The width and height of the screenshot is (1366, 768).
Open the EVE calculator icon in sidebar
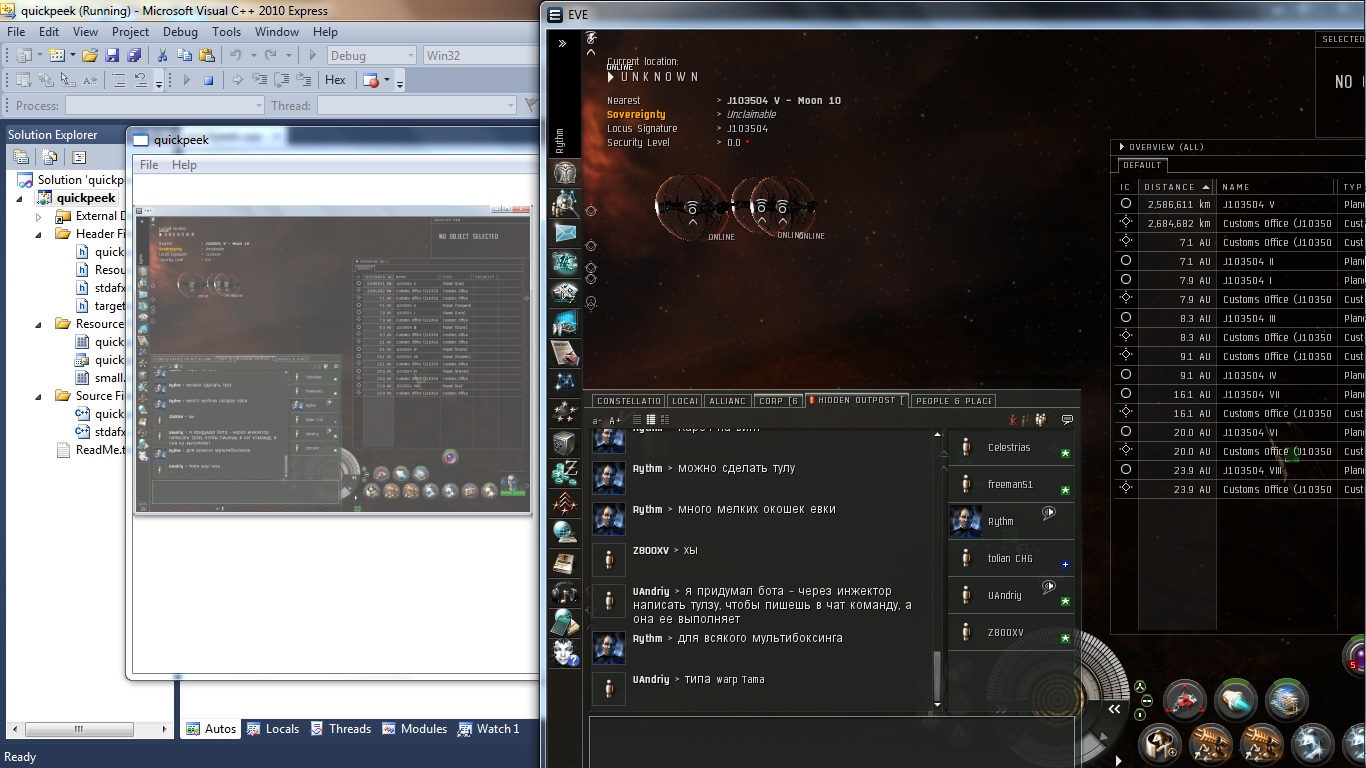click(x=565, y=623)
